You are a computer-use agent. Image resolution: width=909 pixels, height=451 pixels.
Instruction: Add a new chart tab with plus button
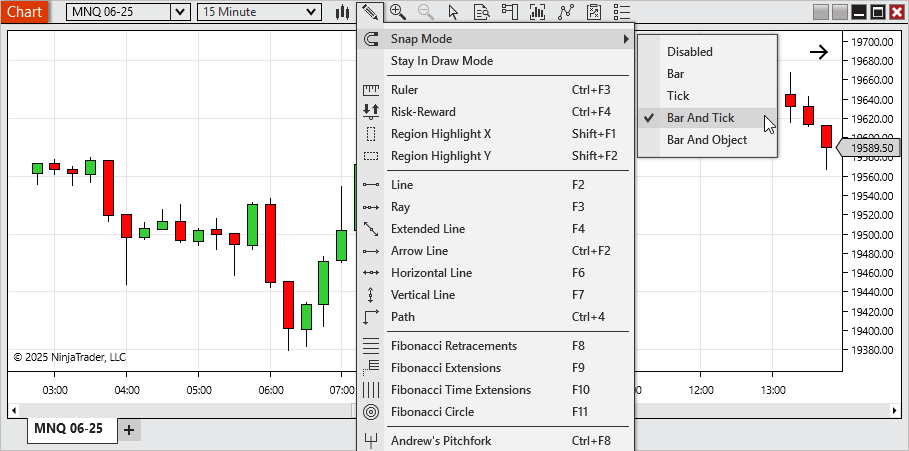click(129, 430)
